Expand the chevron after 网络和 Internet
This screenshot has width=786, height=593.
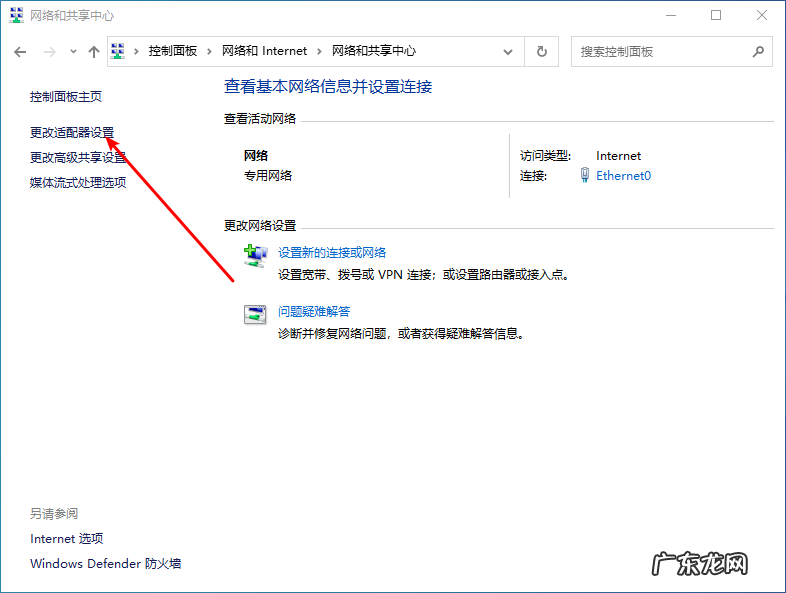(319, 51)
